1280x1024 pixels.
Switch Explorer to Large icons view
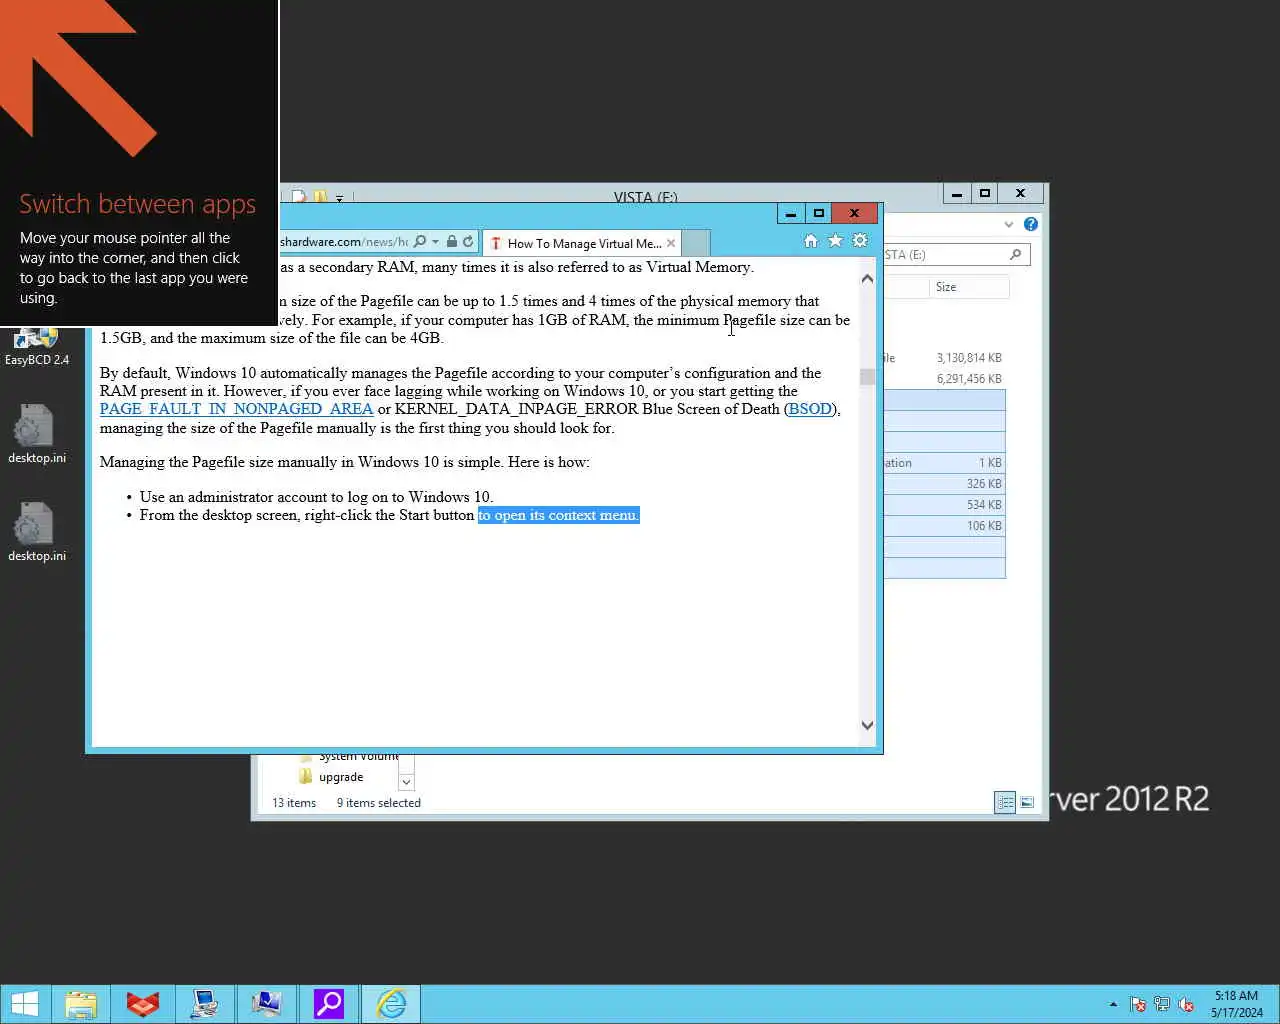tap(1027, 802)
